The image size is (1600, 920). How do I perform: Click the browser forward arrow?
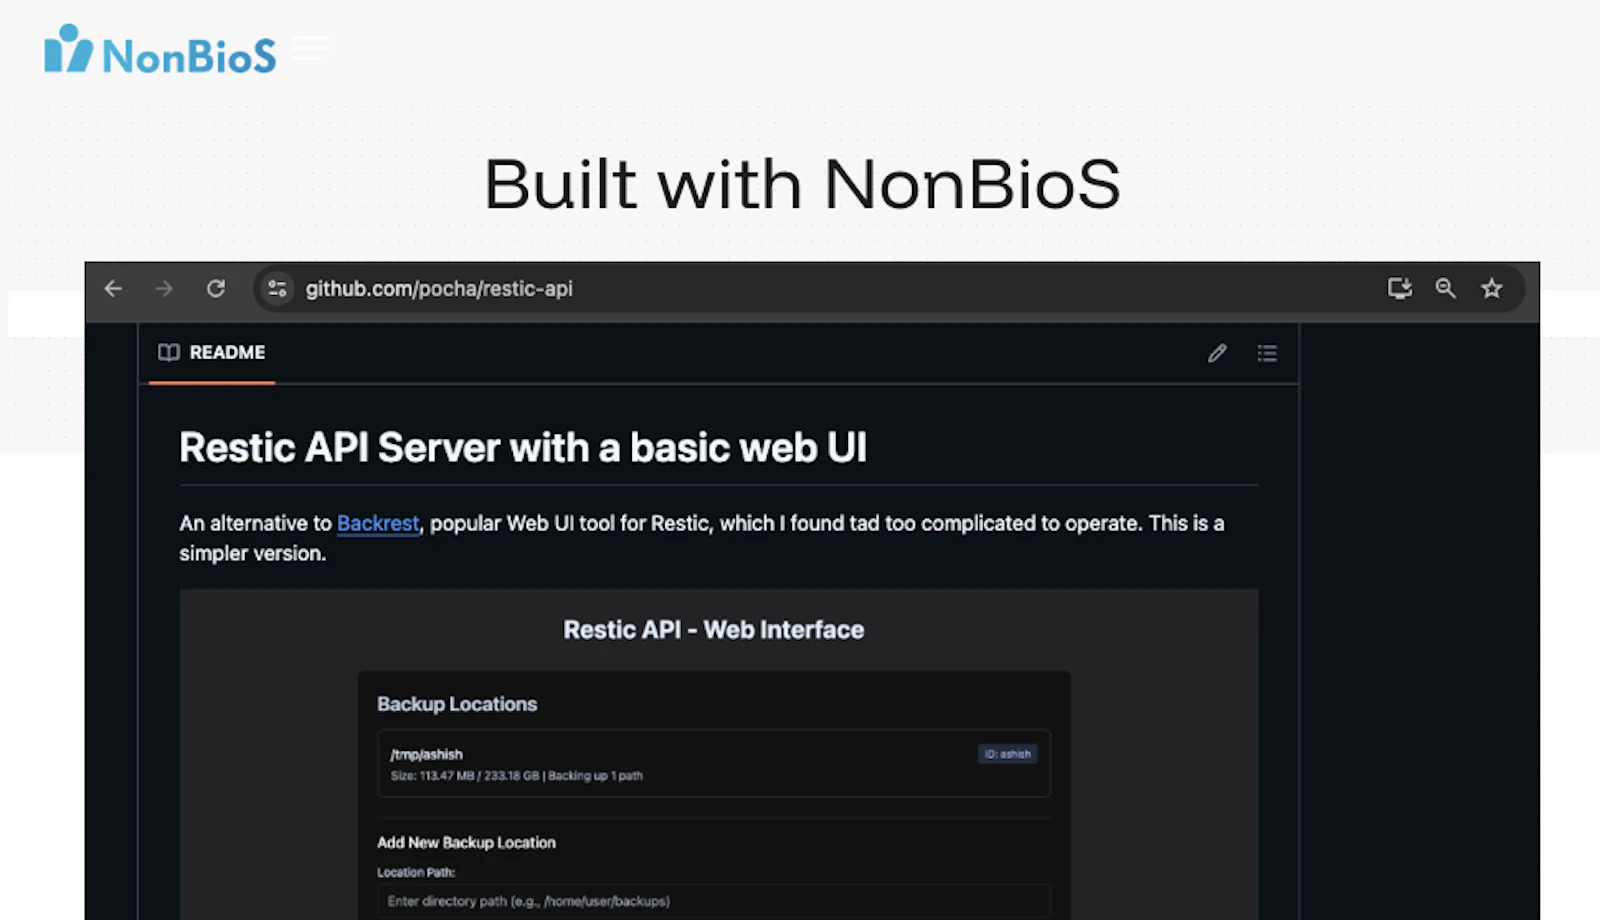point(164,289)
